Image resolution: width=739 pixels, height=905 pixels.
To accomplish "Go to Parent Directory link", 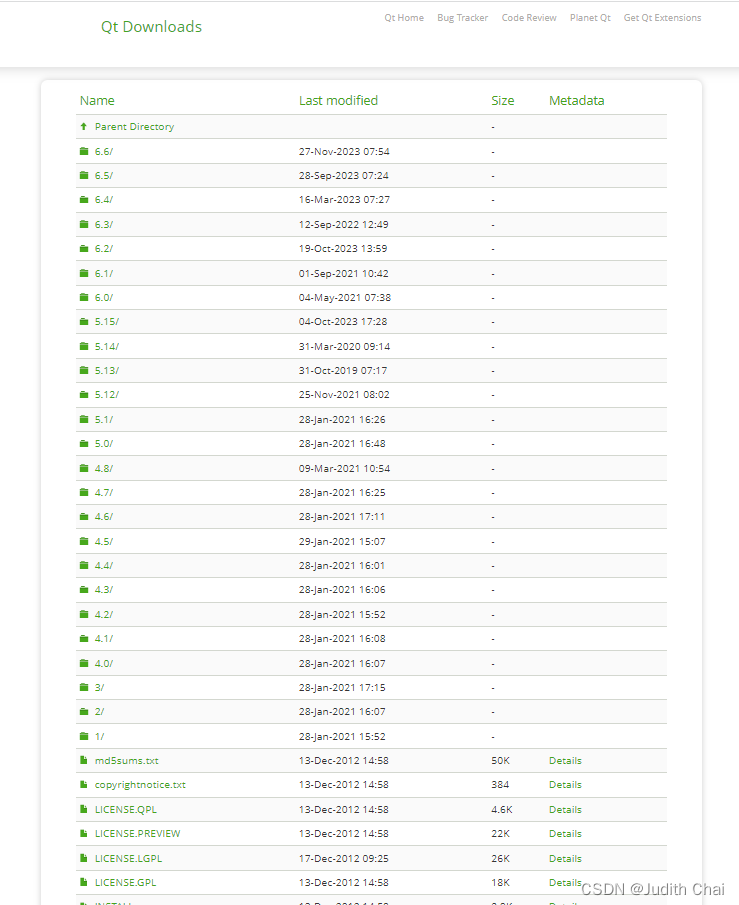I will [135, 126].
